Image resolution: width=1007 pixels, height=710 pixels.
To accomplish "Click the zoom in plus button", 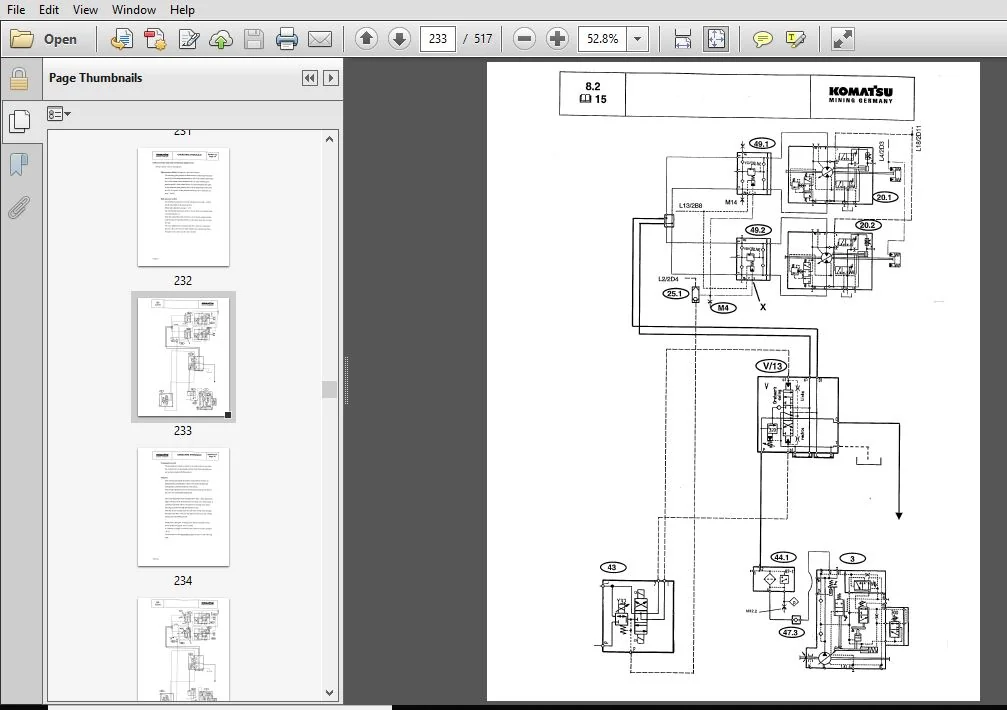I will [x=557, y=39].
